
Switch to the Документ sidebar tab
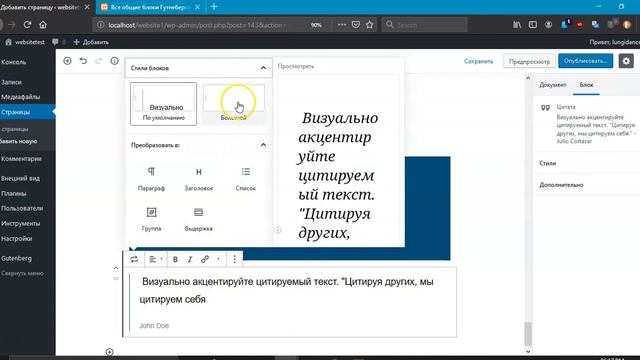click(553, 85)
